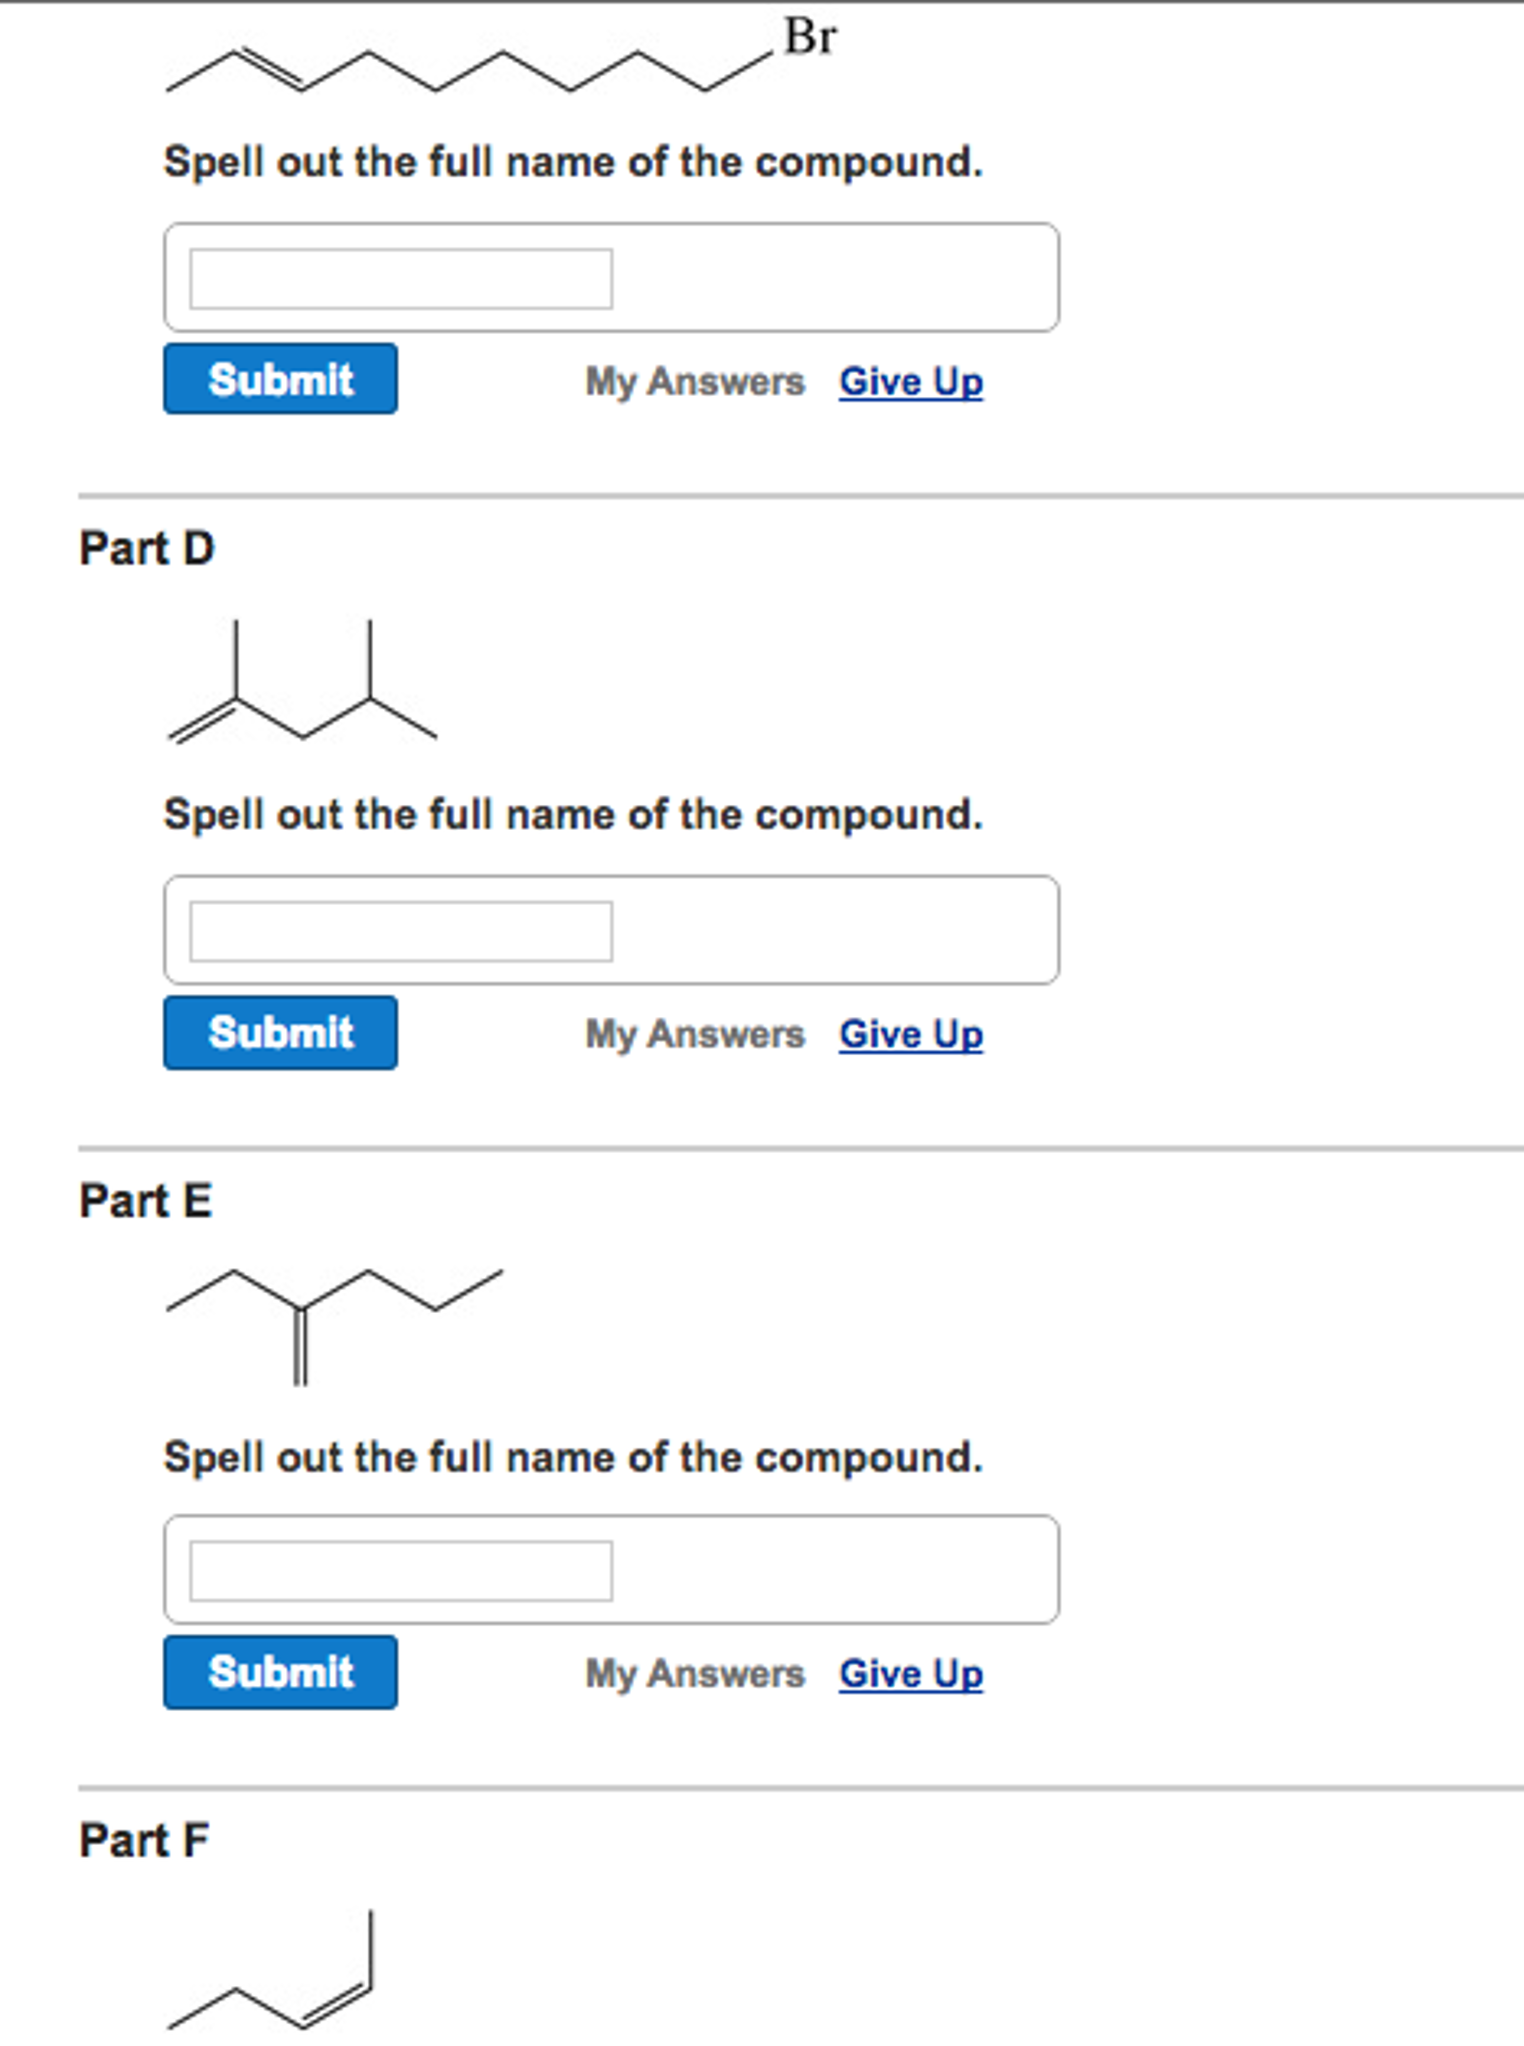This screenshot has height=2046, width=1524.
Task: Click the Part D heading
Action: [148, 547]
